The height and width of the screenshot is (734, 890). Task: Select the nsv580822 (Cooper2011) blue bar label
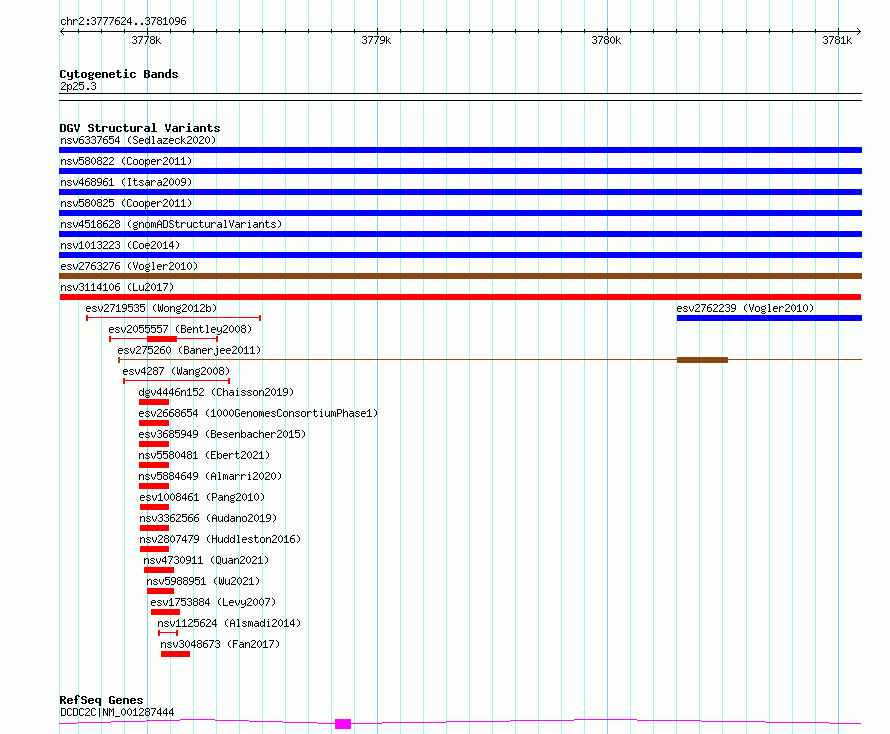[x=126, y=161]
